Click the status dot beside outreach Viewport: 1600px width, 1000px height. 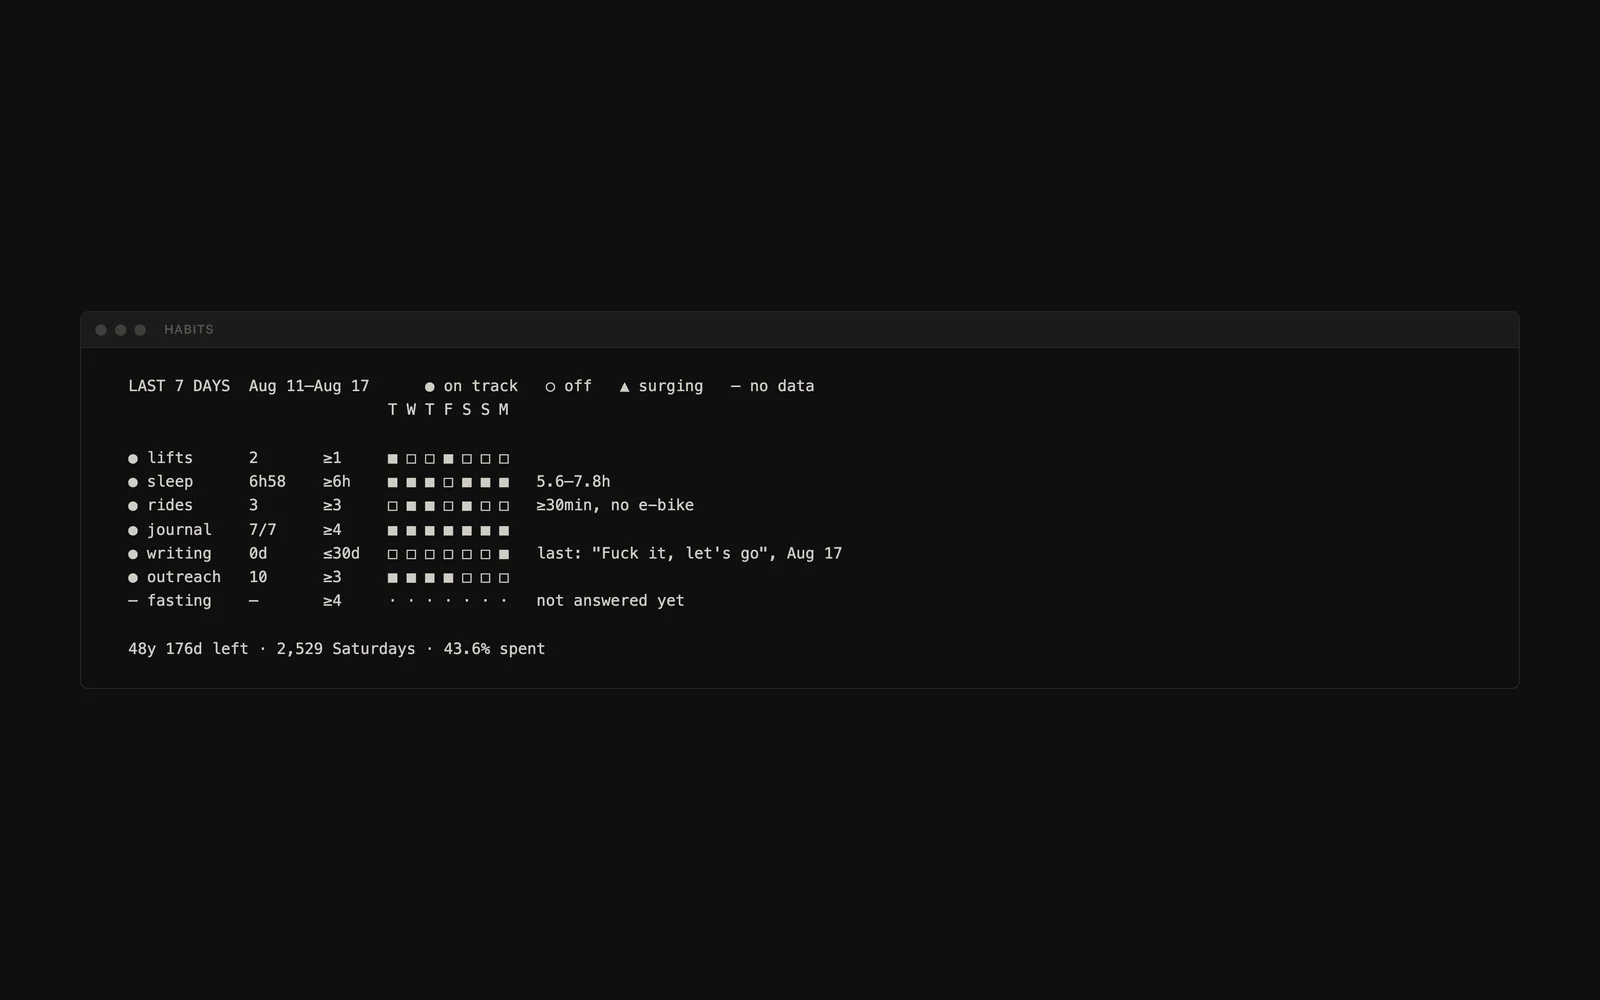(x=133, y=578)
